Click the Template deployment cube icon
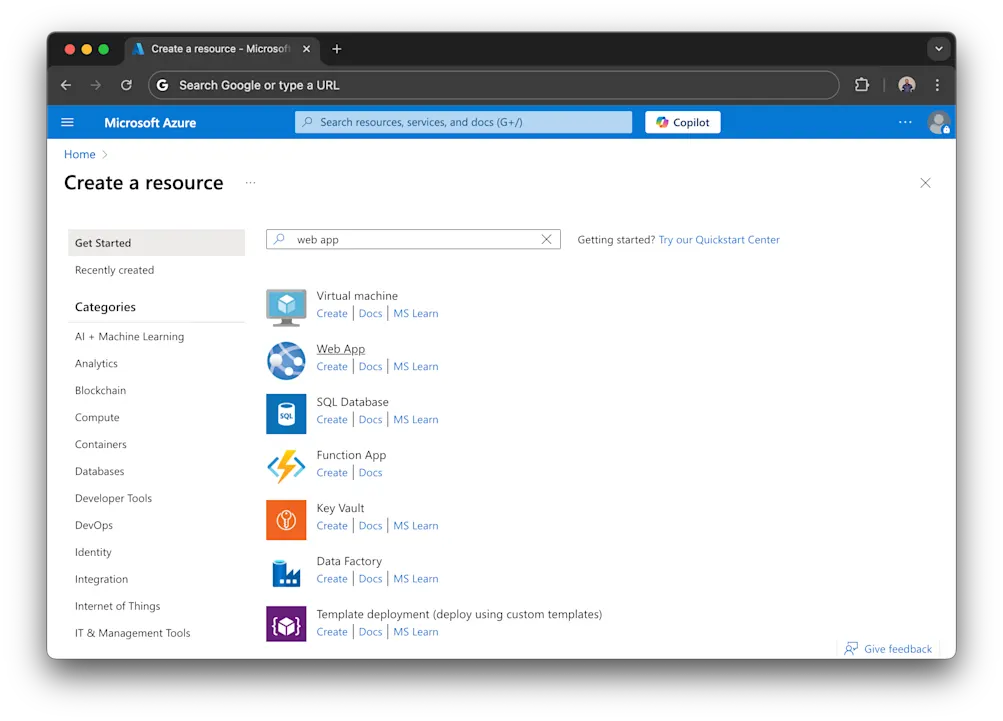Image resolution: width=1003 pixels, height=721 pixels. pyautogui.click(x=286, y=623)
